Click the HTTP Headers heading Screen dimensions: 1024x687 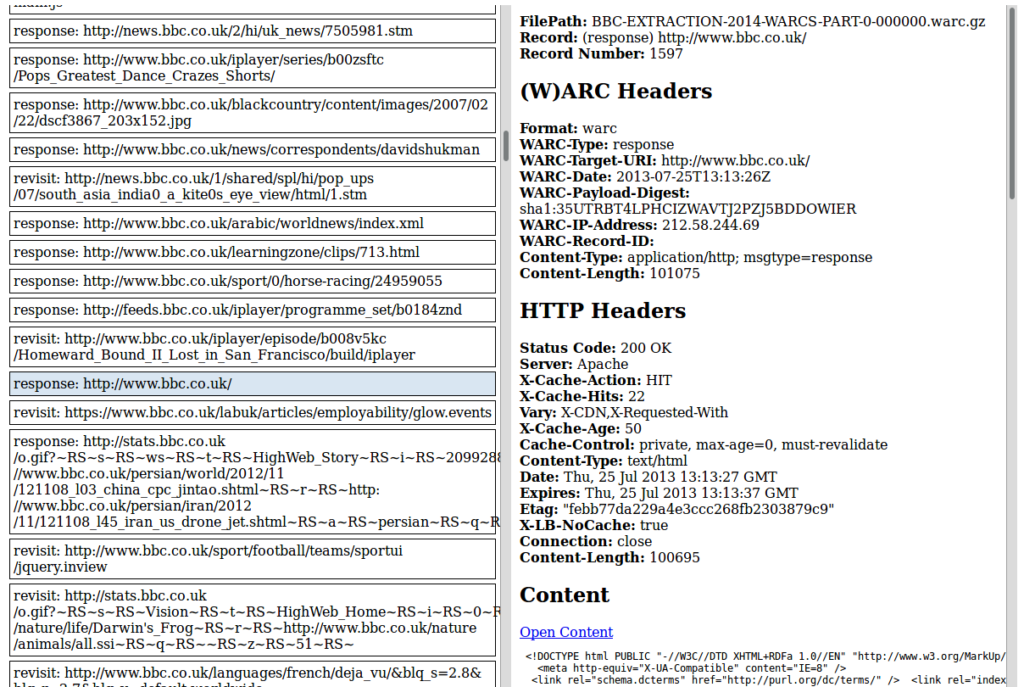603,311
